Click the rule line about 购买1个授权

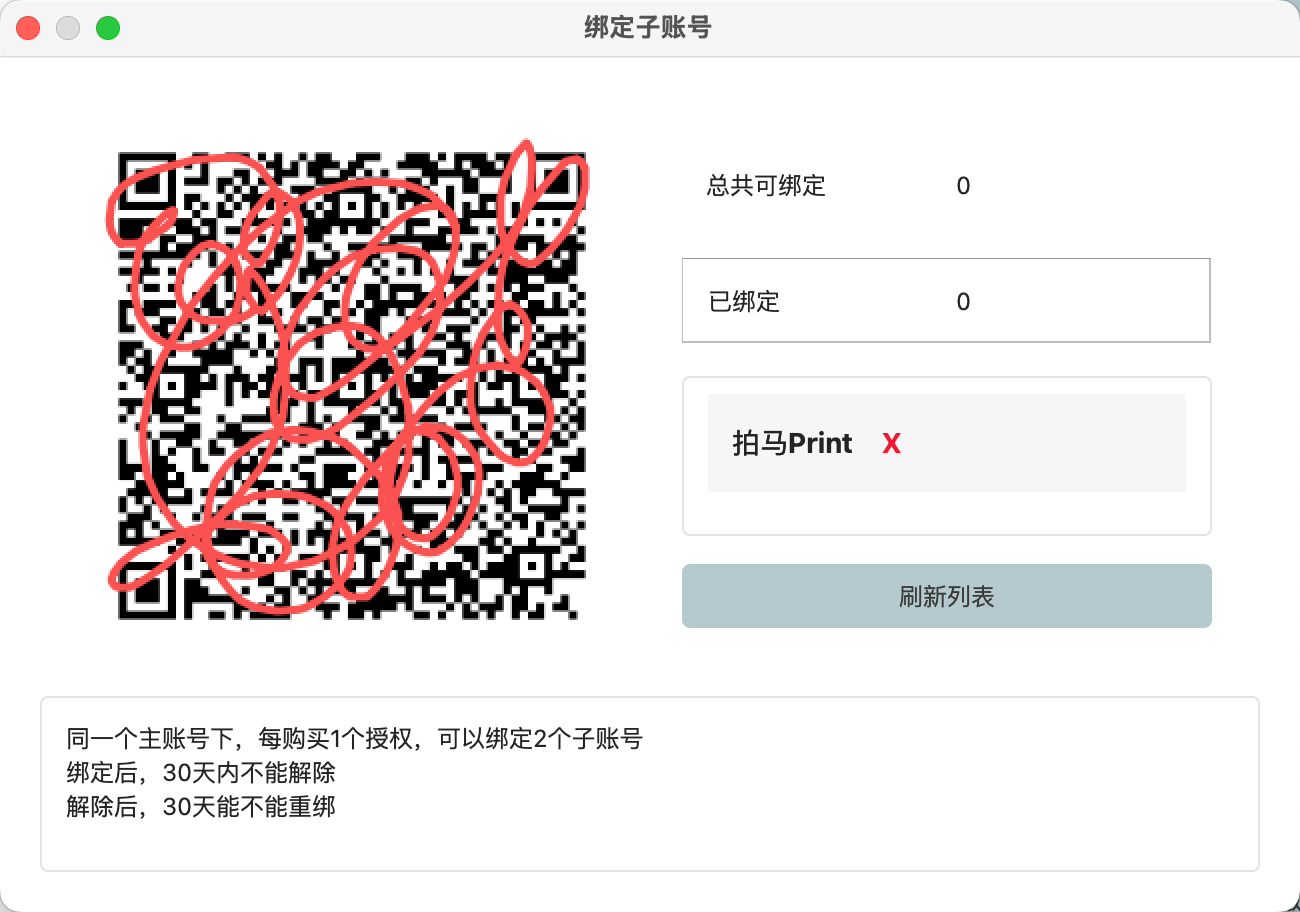354,740
